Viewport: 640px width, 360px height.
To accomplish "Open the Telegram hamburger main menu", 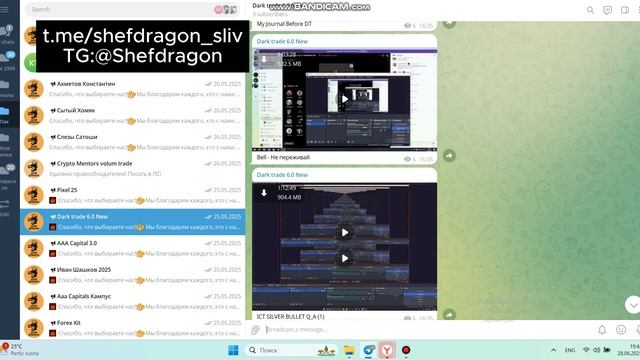I will coord(4,9).
